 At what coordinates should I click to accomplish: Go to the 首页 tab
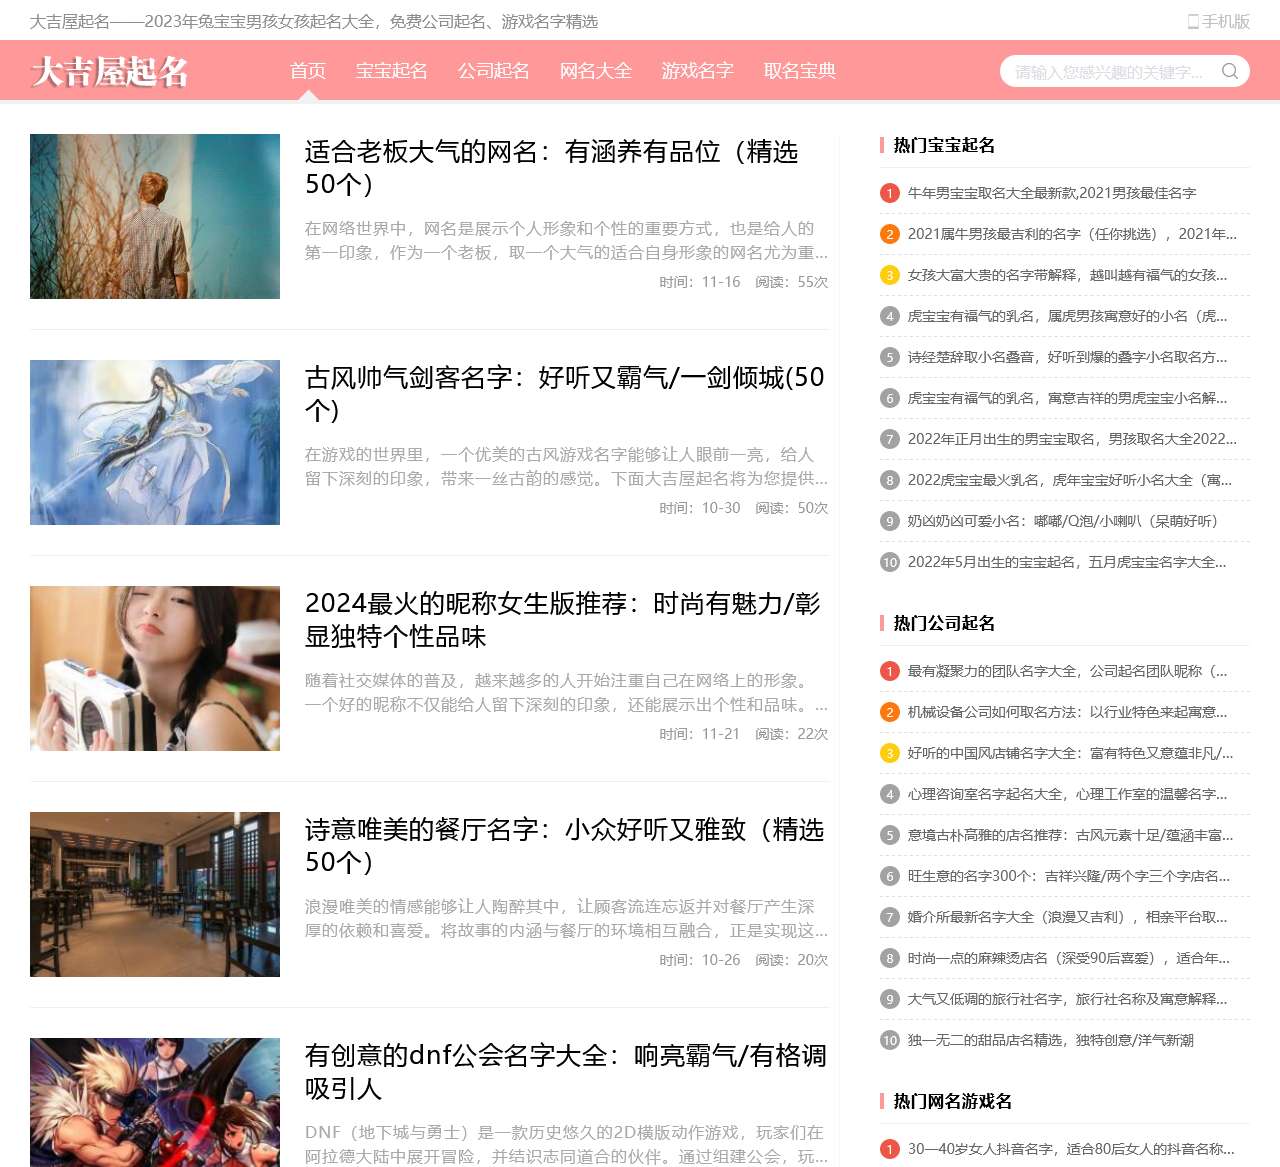tap(308, 71)
